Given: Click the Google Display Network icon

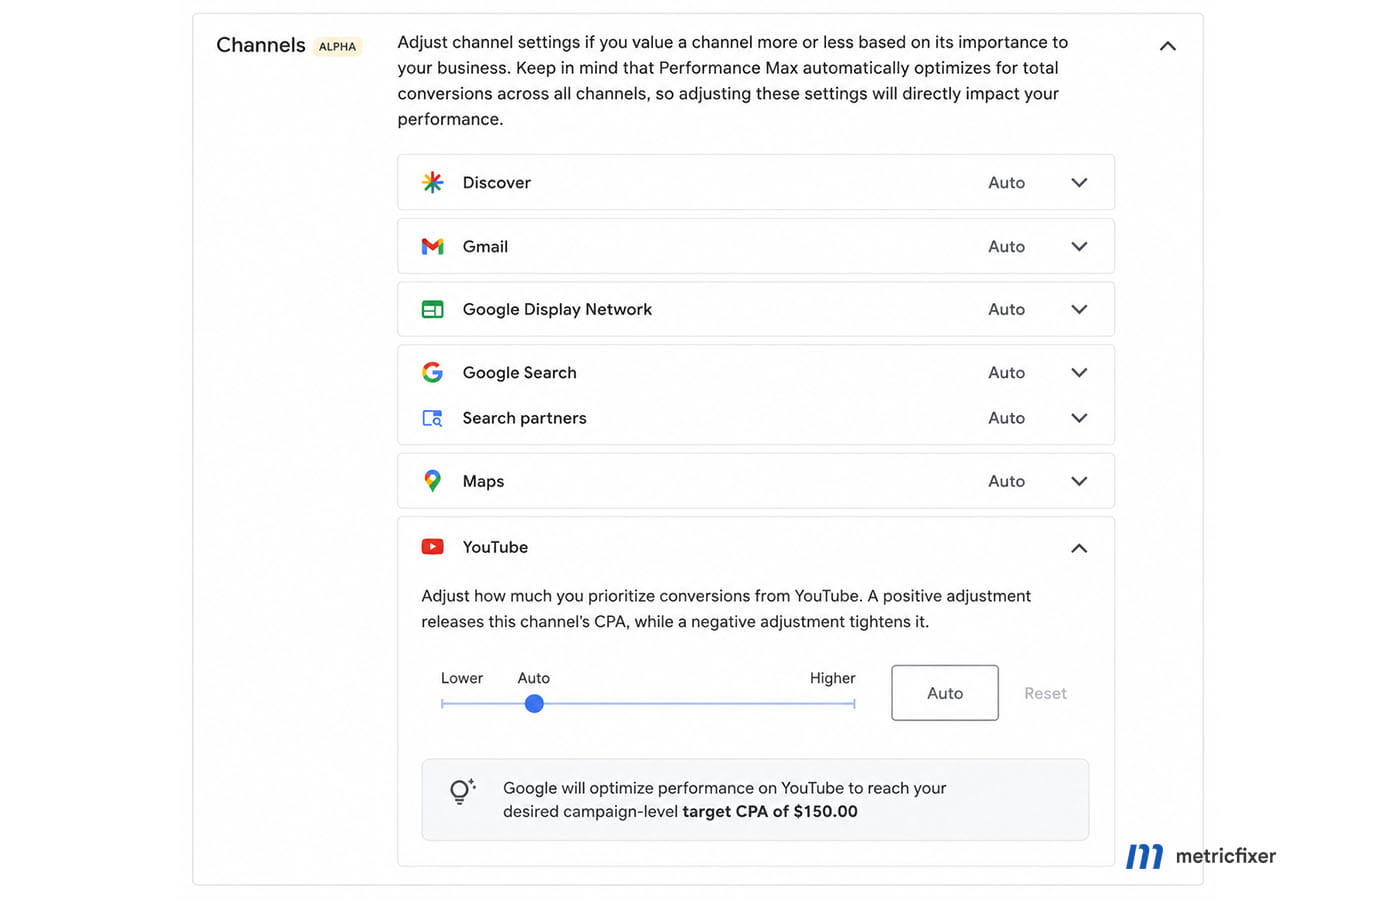Looking at the screenshot, I should [433, 310].
